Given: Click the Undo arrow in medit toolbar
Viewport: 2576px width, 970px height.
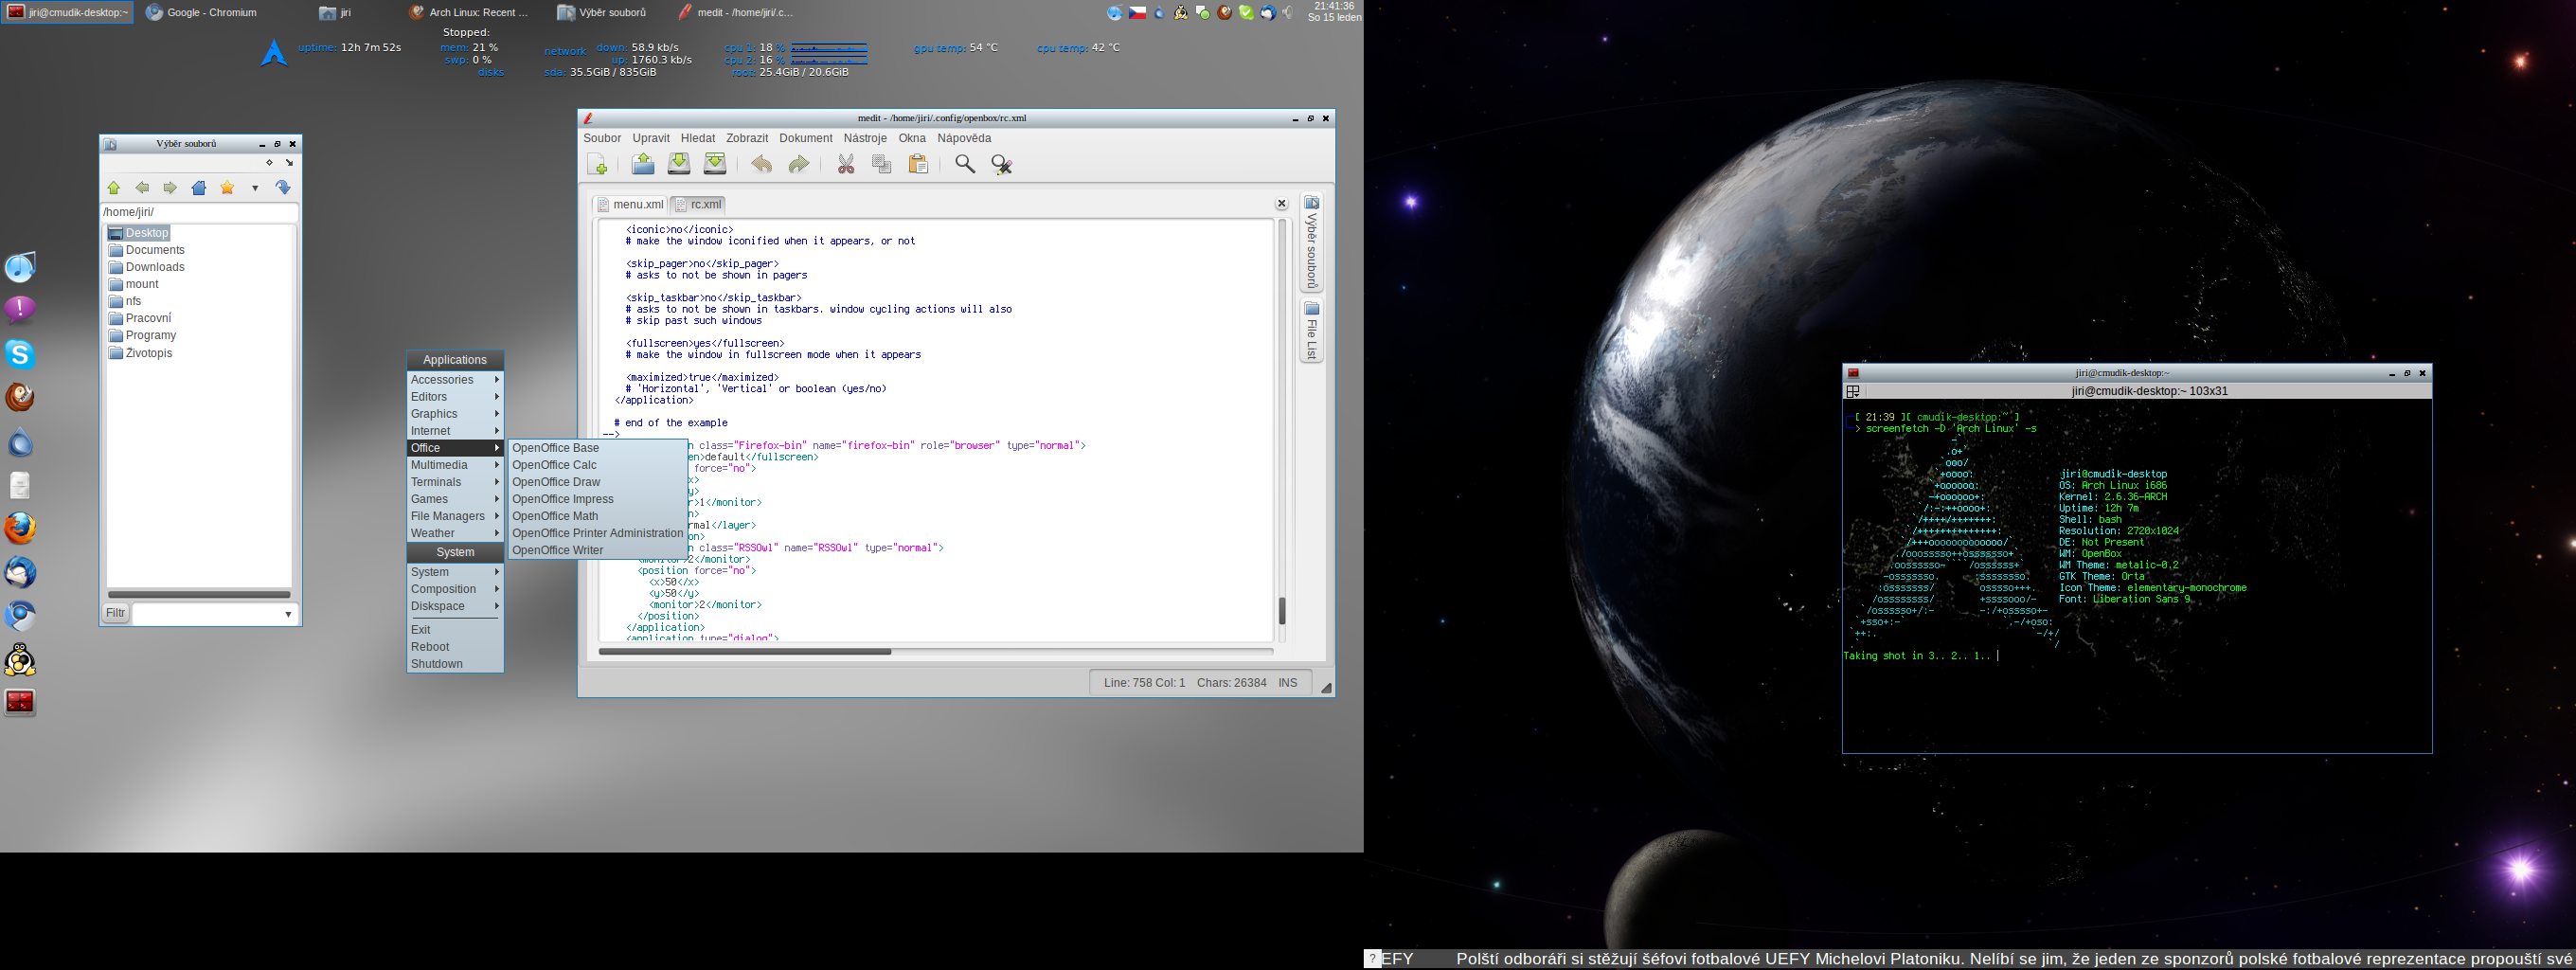Looking at the screenshot, I should (761, 164).
